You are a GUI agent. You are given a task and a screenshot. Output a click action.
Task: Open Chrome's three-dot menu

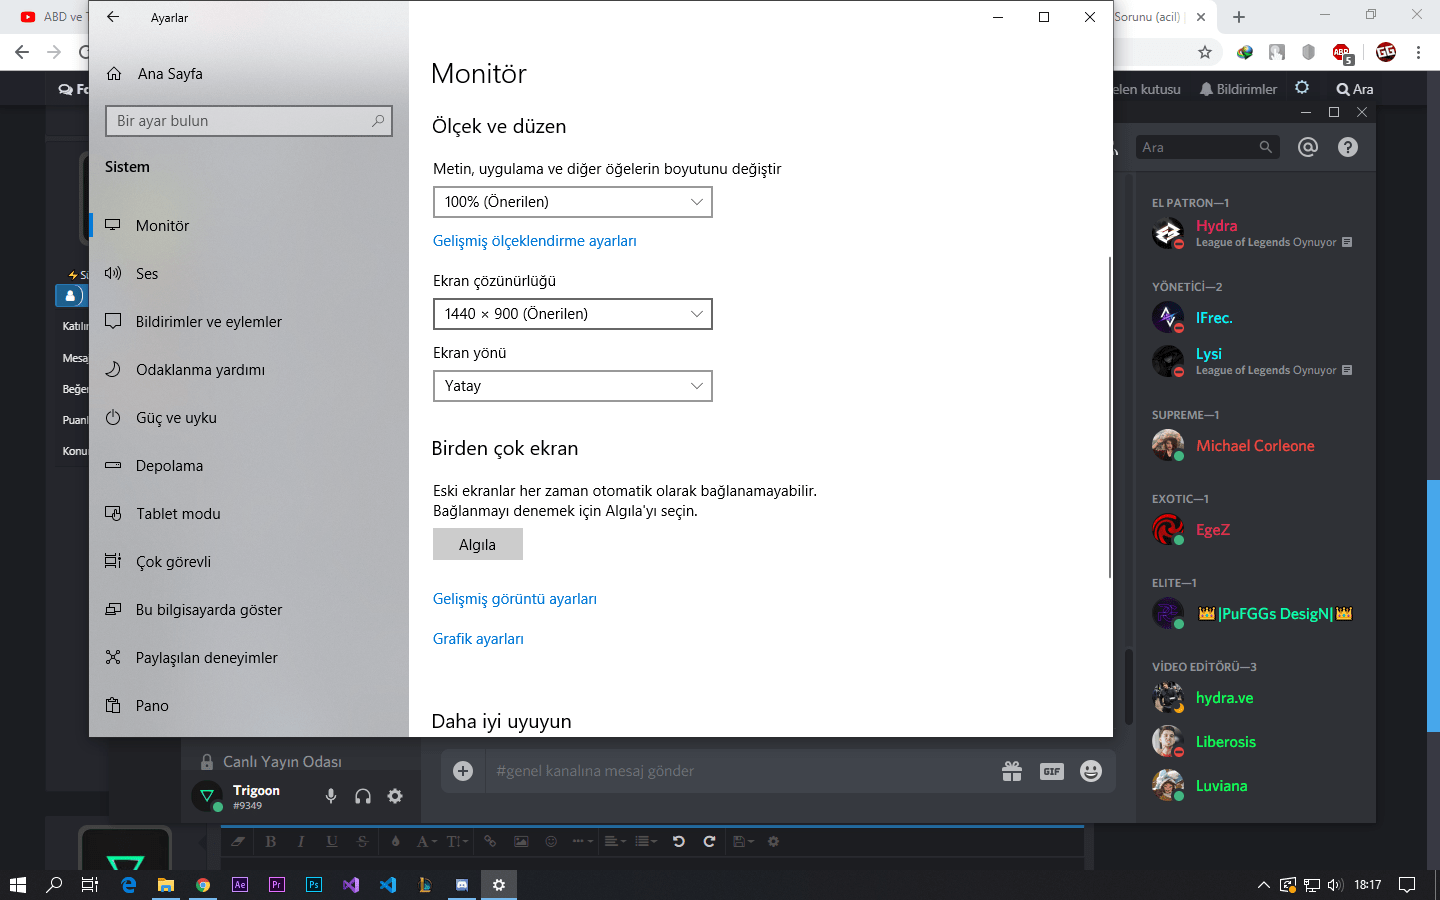(x=1418, y=52)
